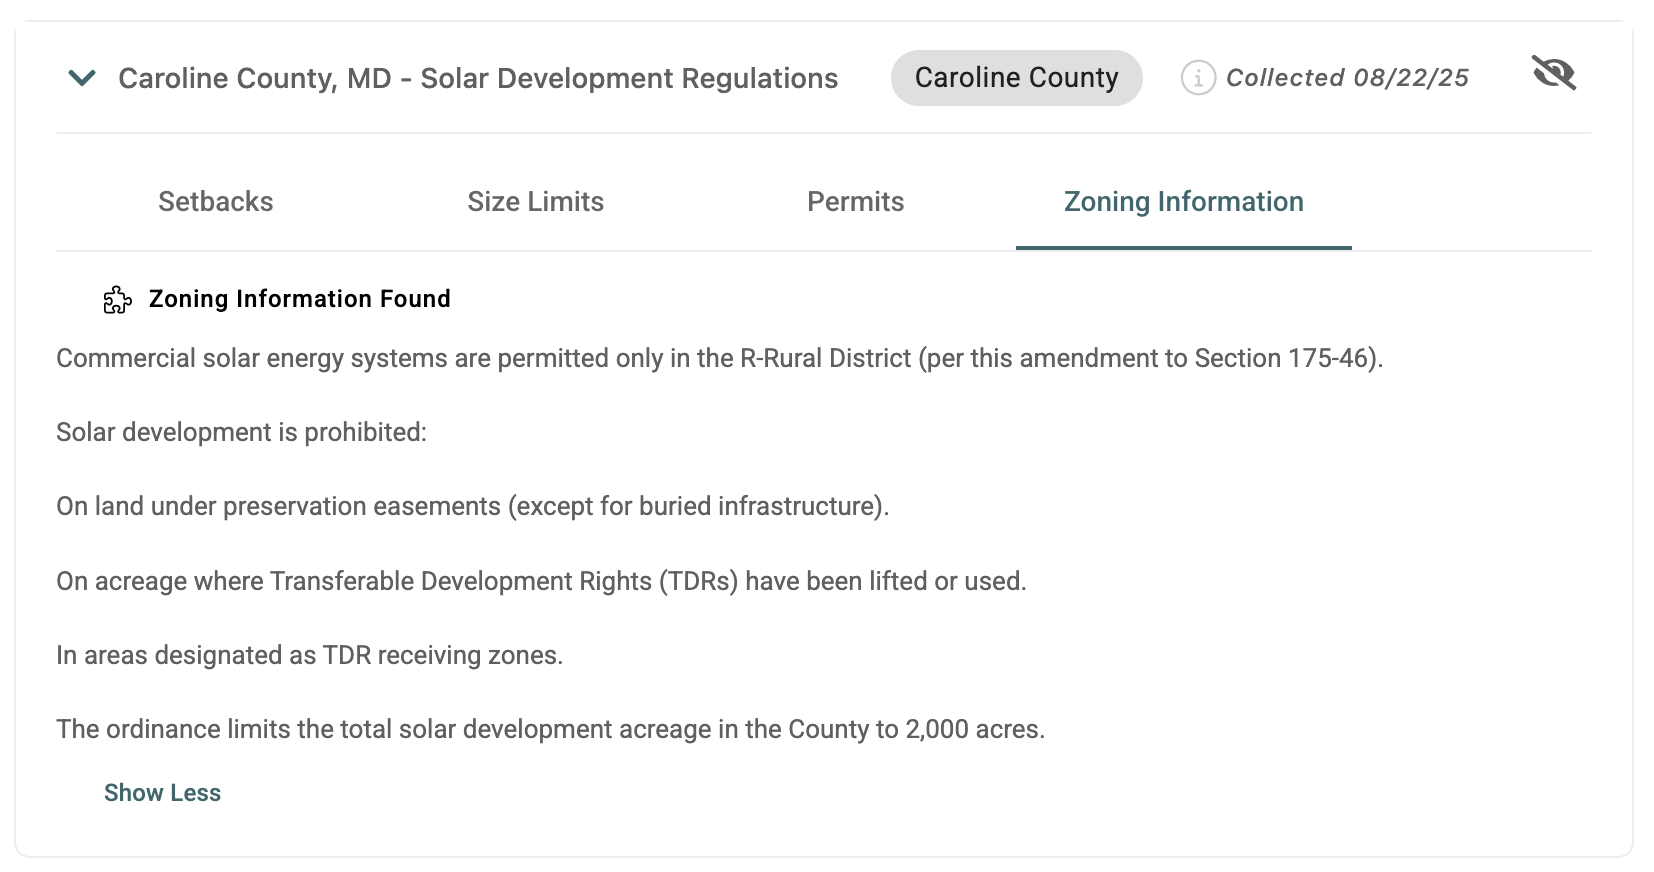Click the TDR receiving zones sentence
1654x872 pixels.
309,656
